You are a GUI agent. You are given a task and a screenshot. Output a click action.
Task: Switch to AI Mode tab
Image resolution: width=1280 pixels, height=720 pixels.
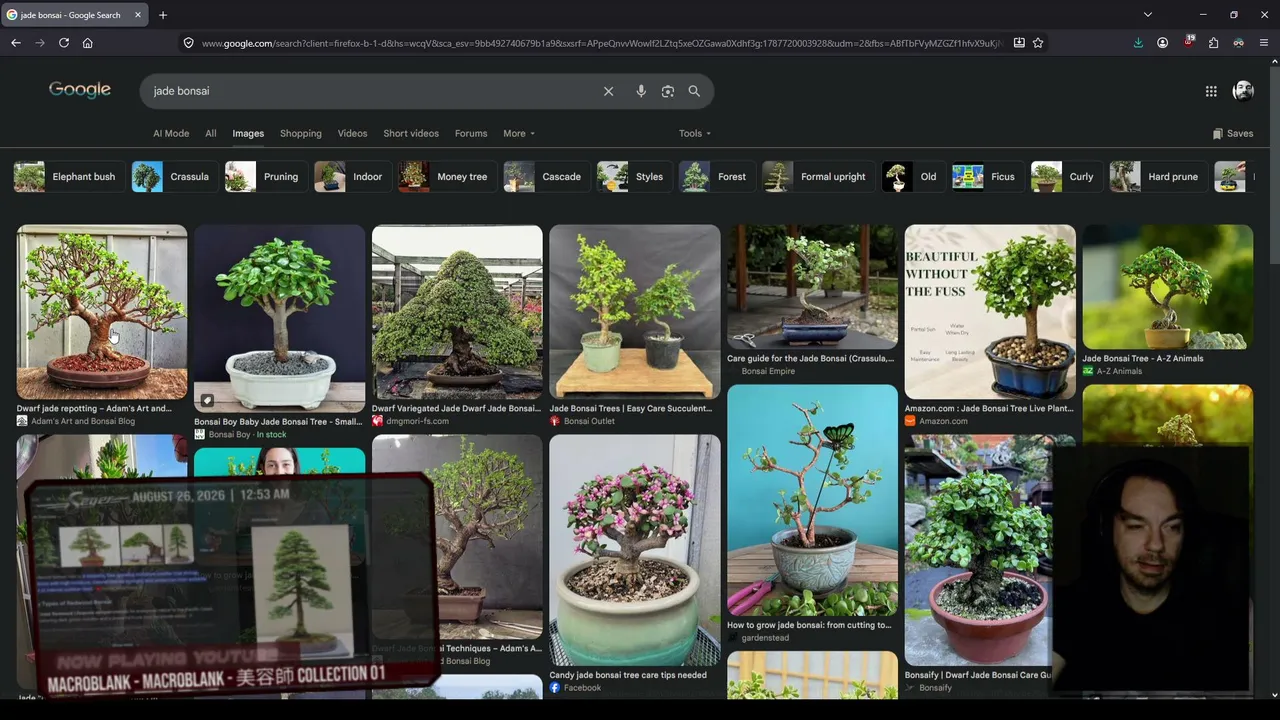tap(171, 133)
